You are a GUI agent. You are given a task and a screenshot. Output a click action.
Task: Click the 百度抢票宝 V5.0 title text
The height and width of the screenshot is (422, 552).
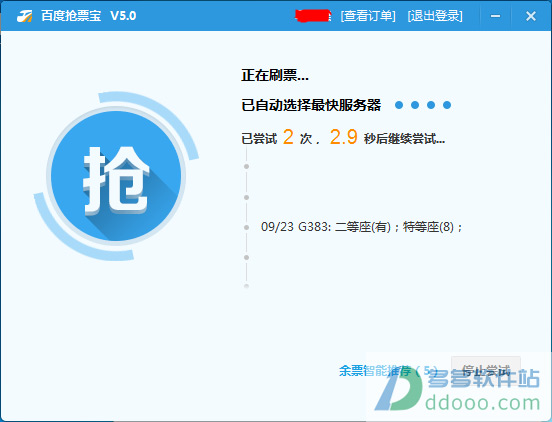coord(88,16)
